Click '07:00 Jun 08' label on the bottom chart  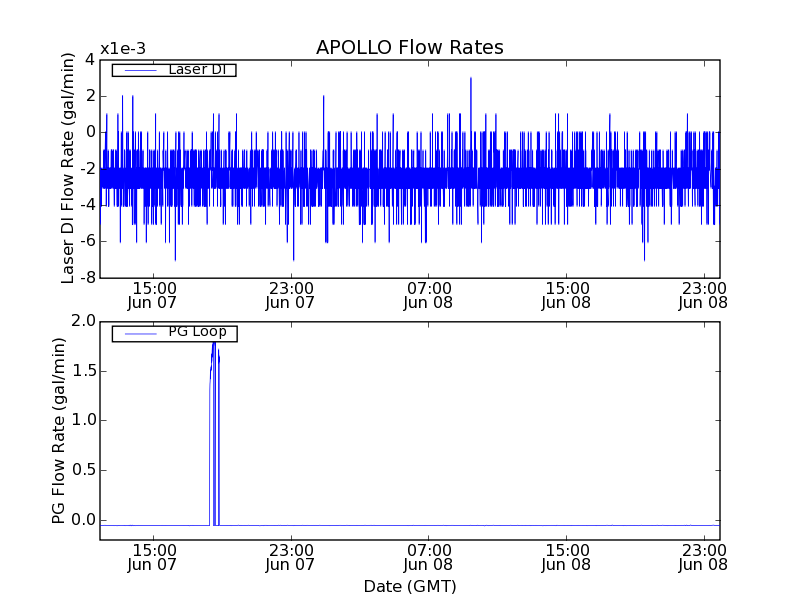(x=428, y=557)
